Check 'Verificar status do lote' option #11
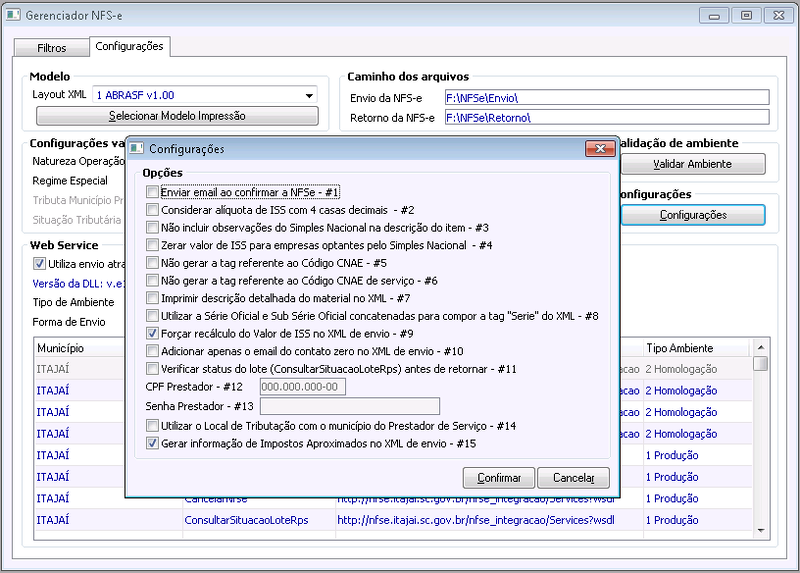Viewport: 800px width, 573px height. pos(152,368)
